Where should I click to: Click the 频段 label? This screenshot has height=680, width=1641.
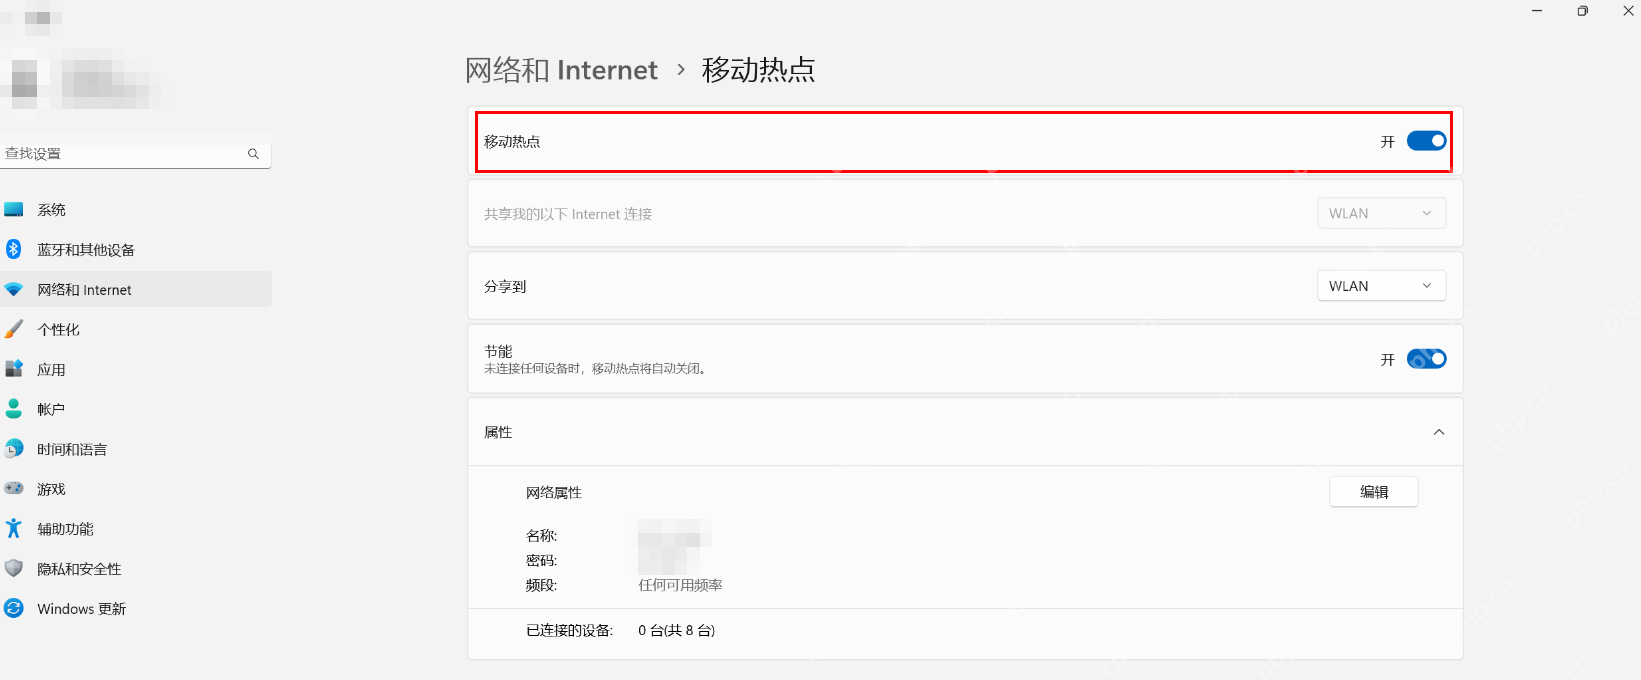(542, 585)
